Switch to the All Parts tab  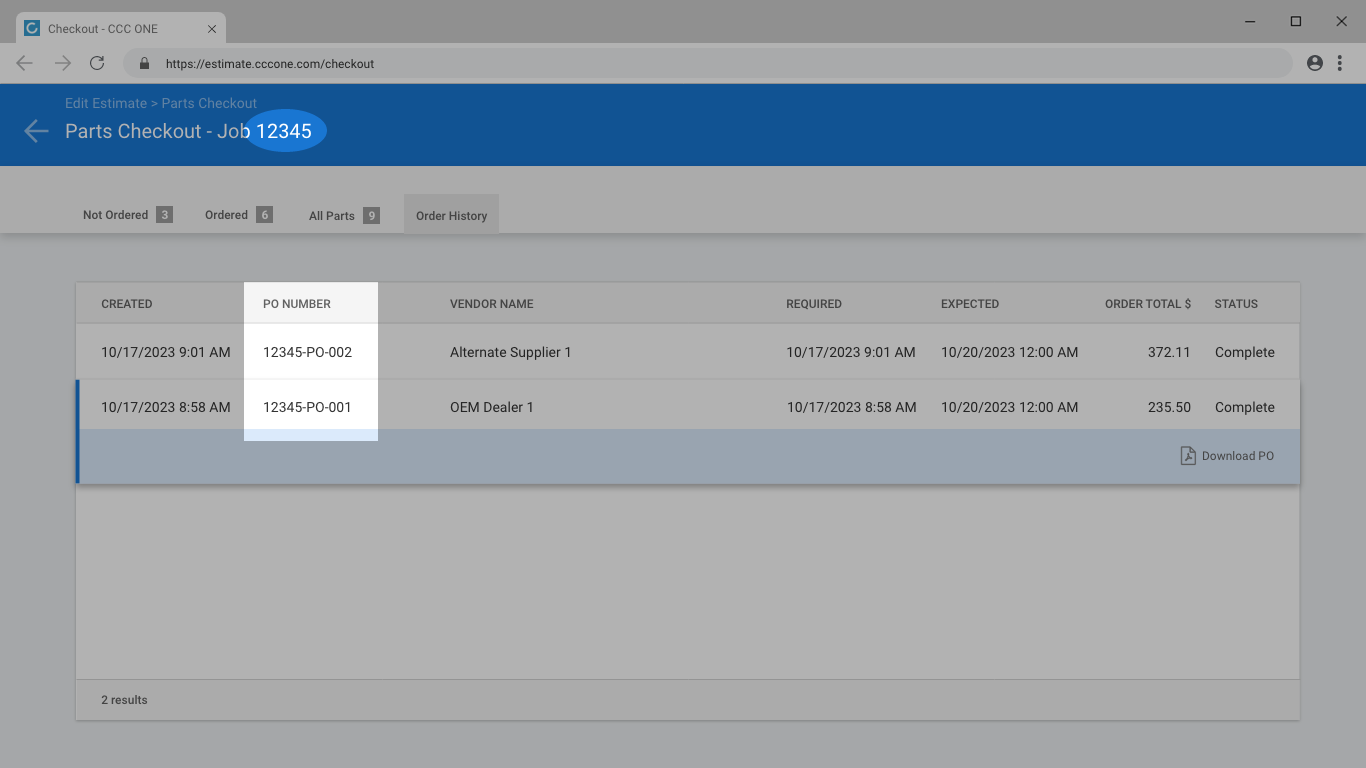coord(344,215)
